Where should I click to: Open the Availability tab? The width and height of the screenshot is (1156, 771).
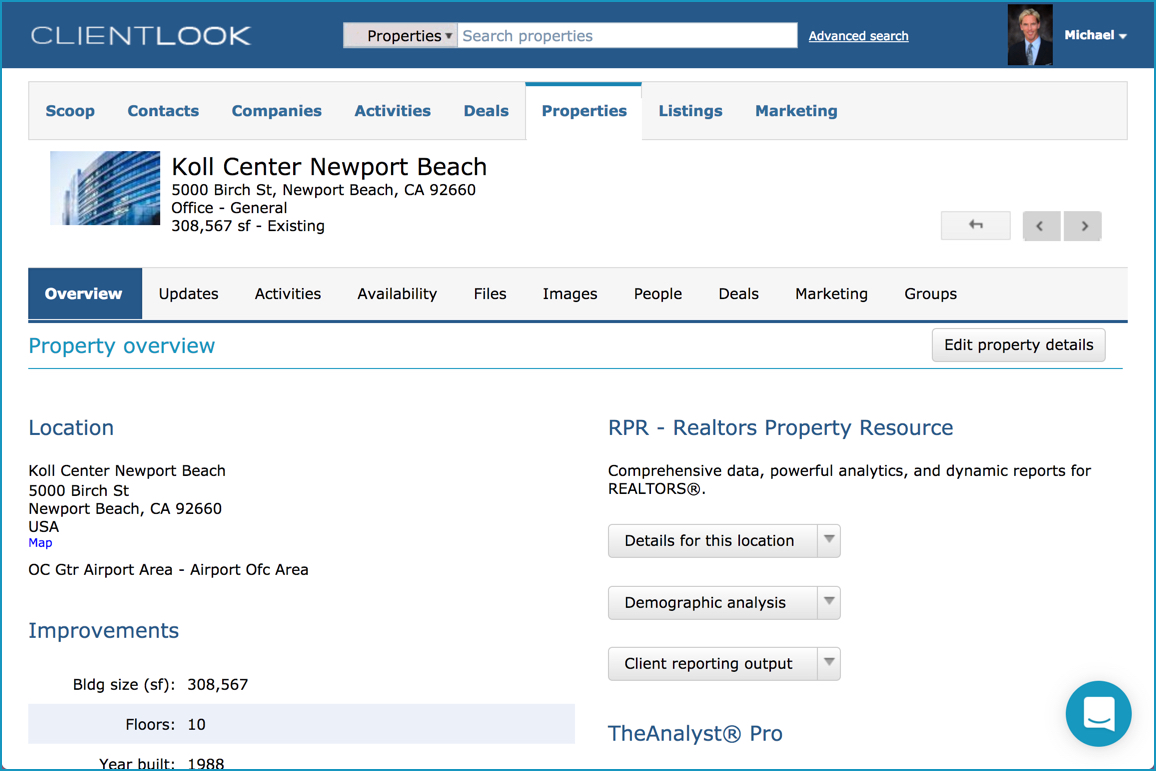pyautogui.click(x=397, y=293)
